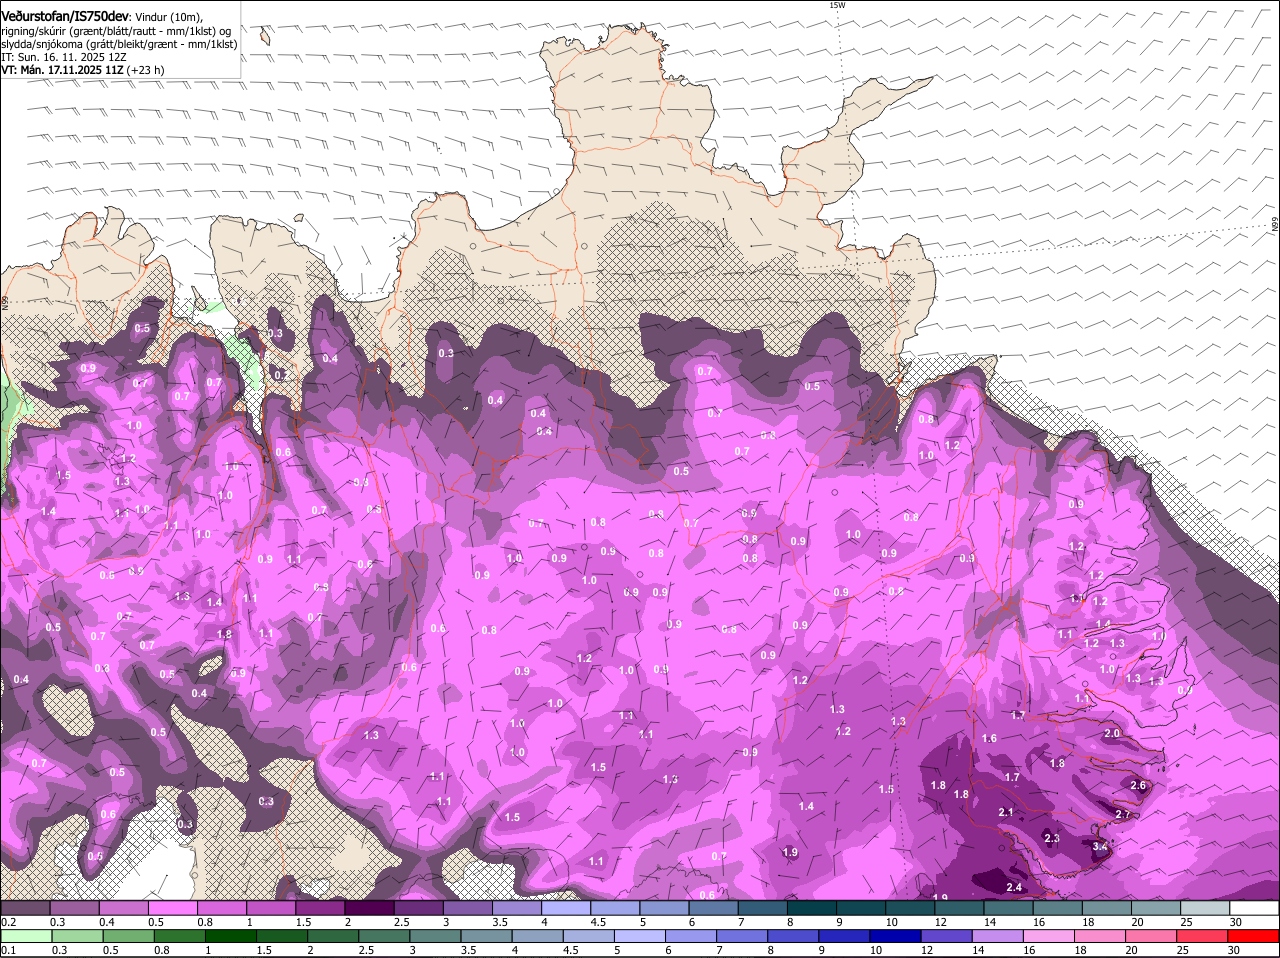Pick light lavender snow swatch between 4 and 4.5
1280x958 pixels.
tap(566, 908)
